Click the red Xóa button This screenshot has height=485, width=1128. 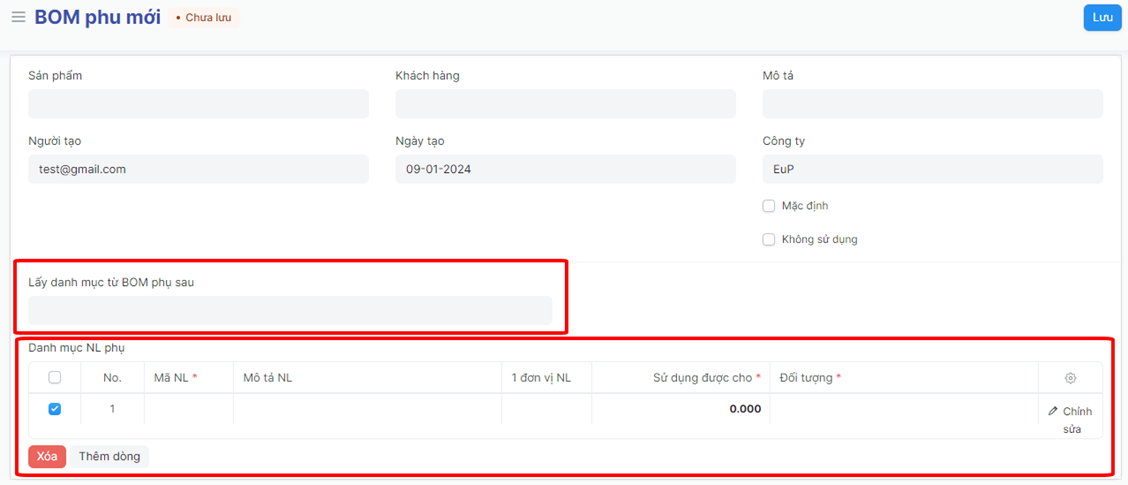pyautogui.click(x=47, y=457)
